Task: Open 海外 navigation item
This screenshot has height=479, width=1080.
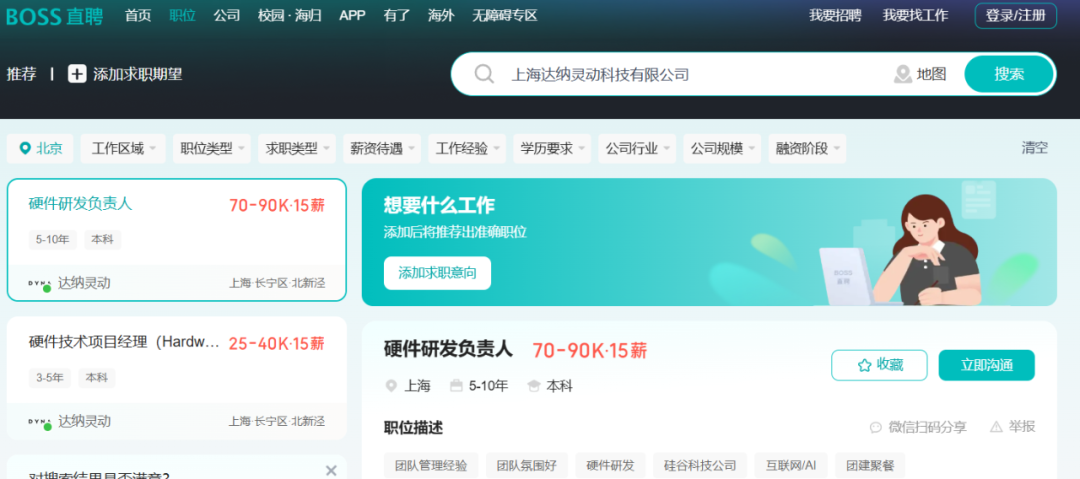Action: coord(441,15)
